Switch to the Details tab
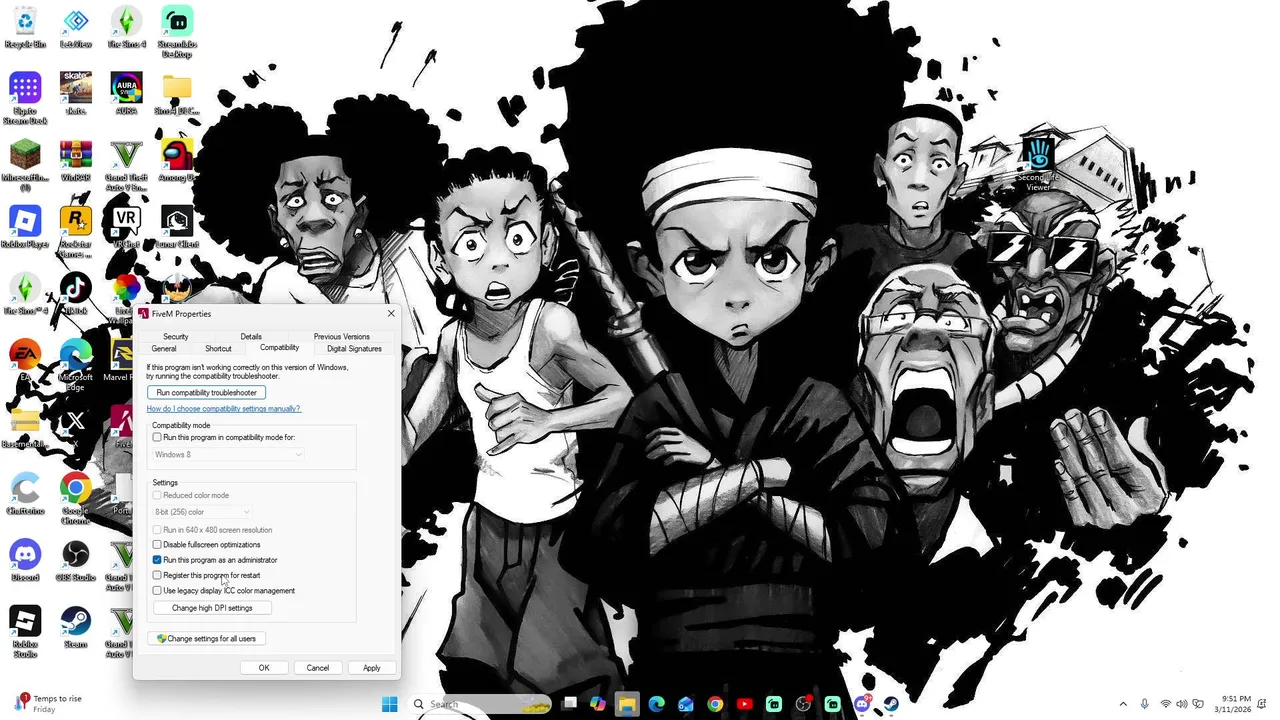This screenshot has width=1280, height=720. (251, 337)
